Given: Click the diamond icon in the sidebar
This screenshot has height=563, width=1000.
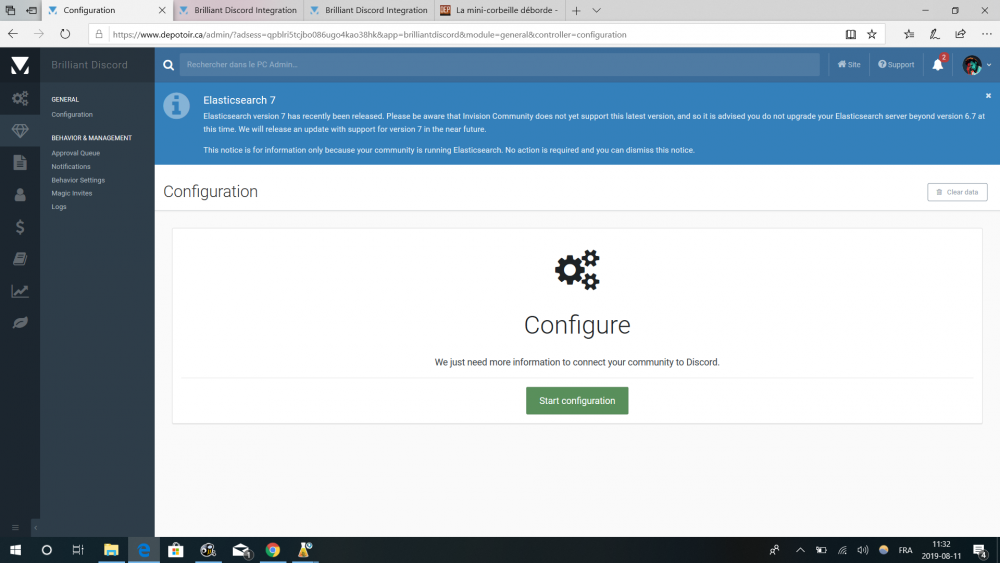Looking at the screenshot, I should pos(20,131).
